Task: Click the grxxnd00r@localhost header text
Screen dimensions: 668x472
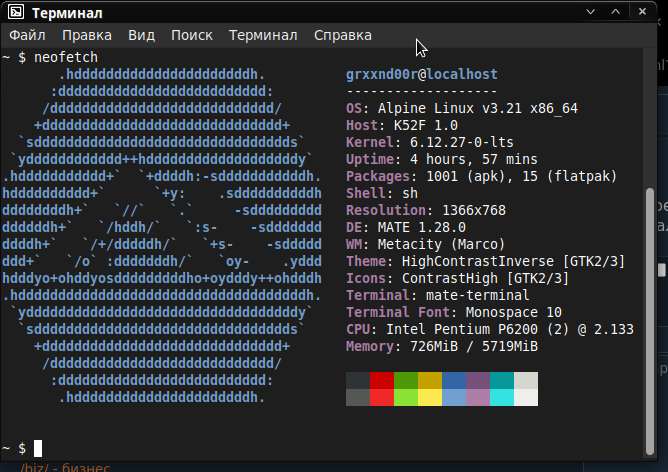Action: (x=421, y=75)
